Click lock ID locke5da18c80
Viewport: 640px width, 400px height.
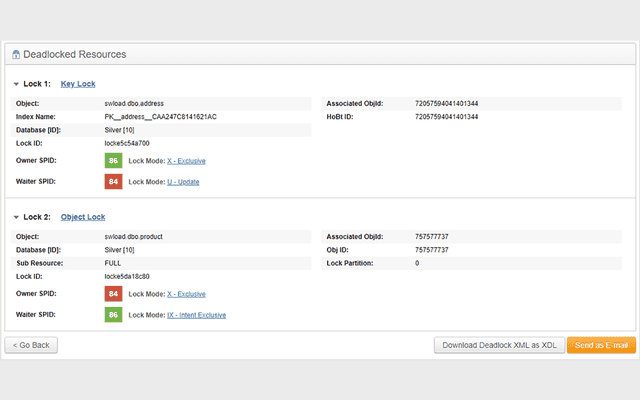coord(127,276)
